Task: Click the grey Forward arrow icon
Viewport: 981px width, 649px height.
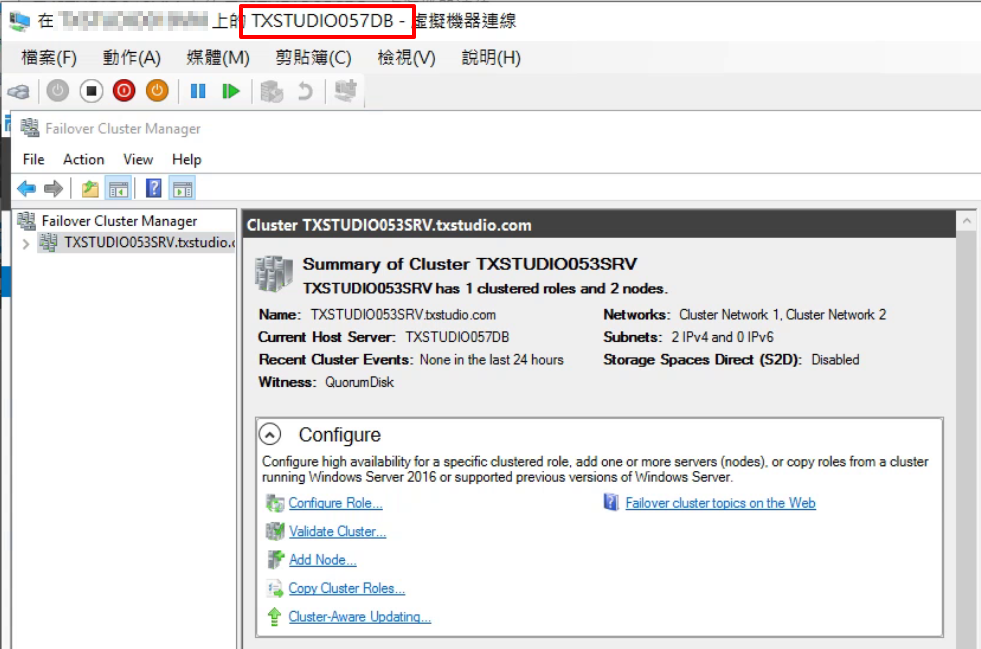Action: 54,188
